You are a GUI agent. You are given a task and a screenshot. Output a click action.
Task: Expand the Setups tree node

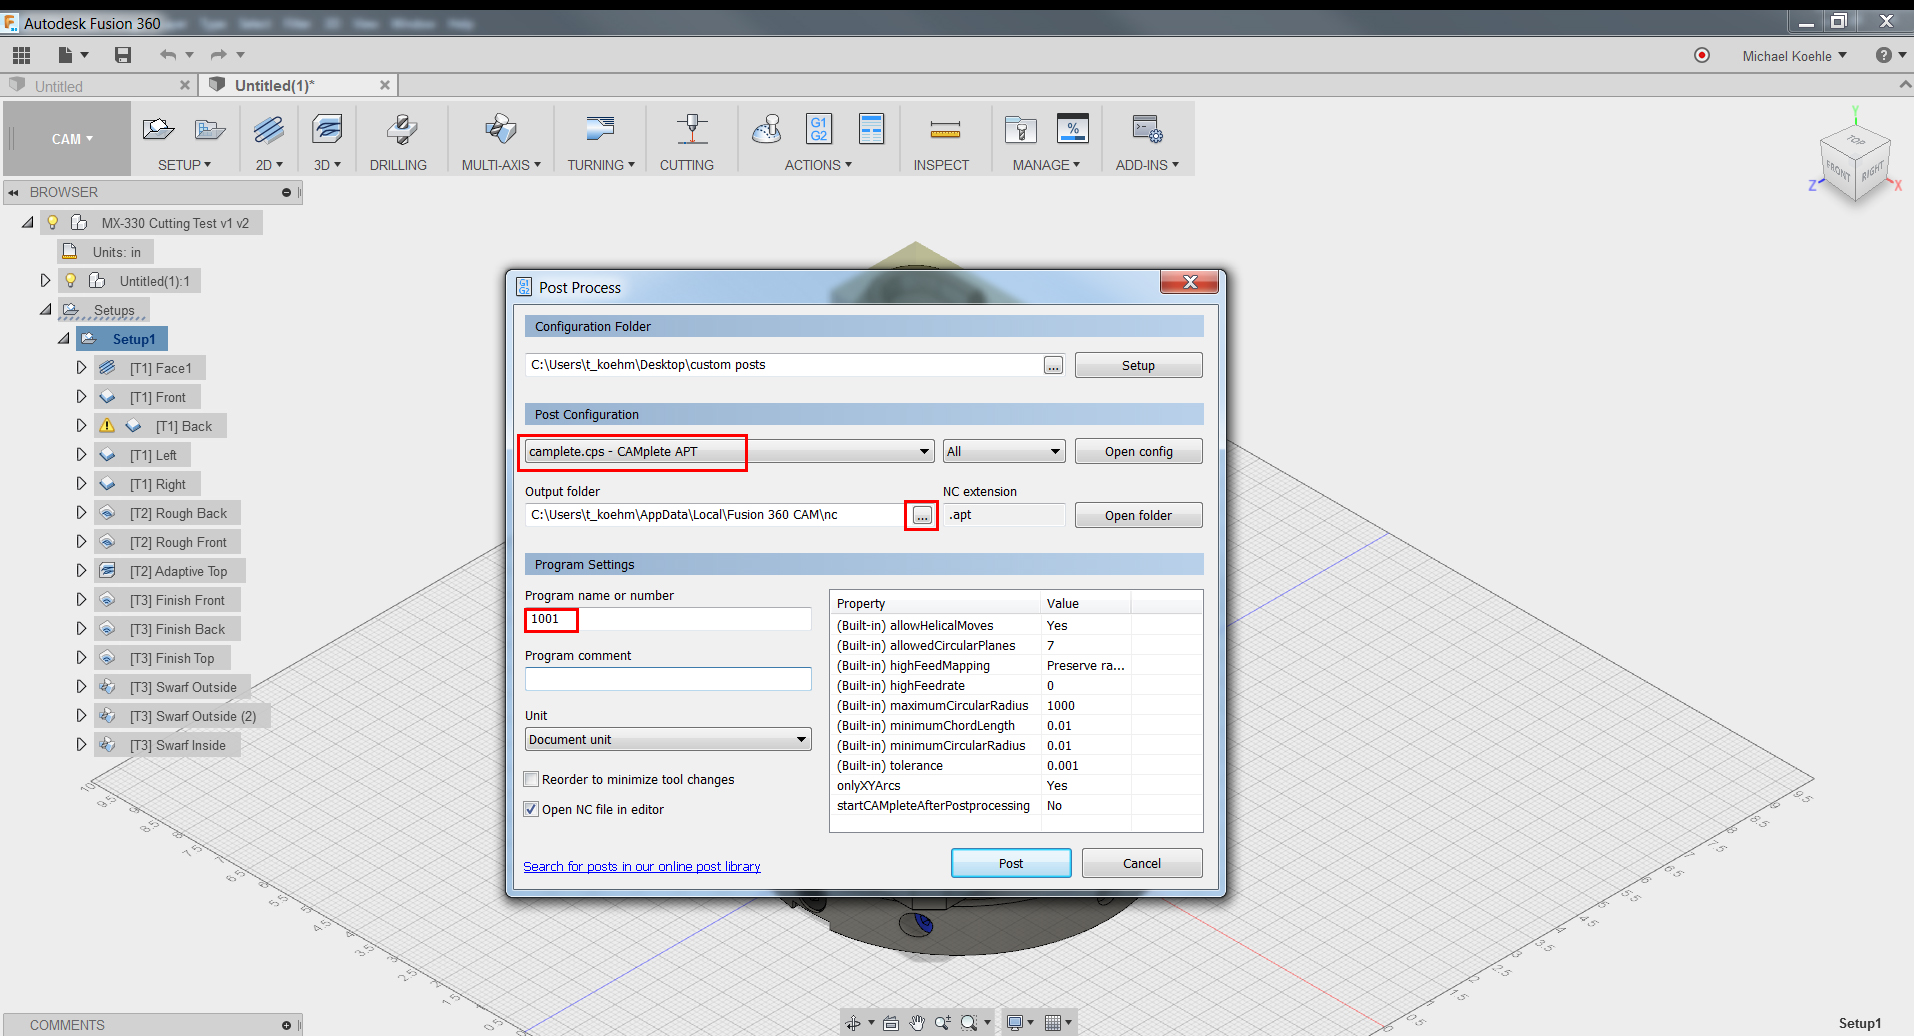(46, 310)
